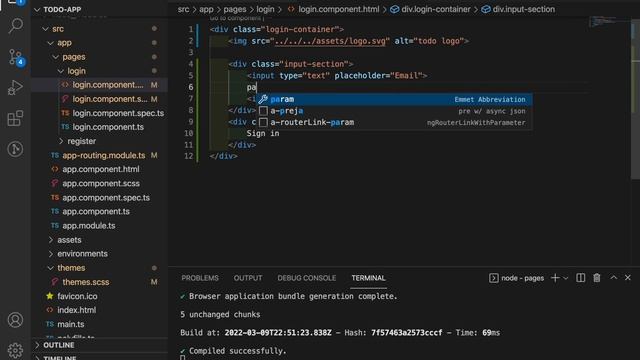
Task: Follow the ../../../assets/logo.svg path link
Action: tap(330, 41)
